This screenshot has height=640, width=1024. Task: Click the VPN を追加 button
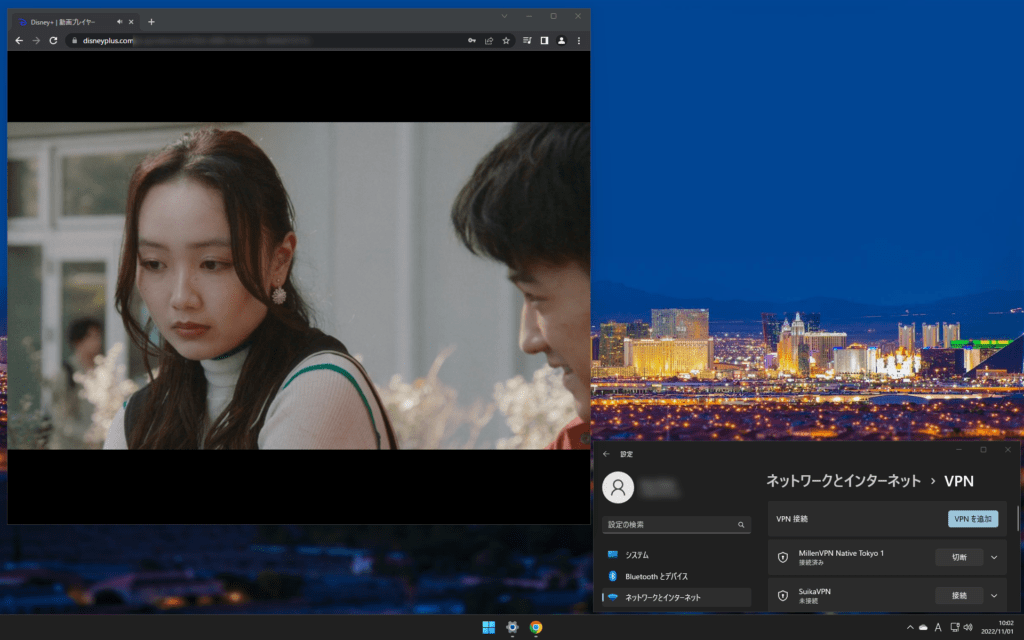point(973,519)
